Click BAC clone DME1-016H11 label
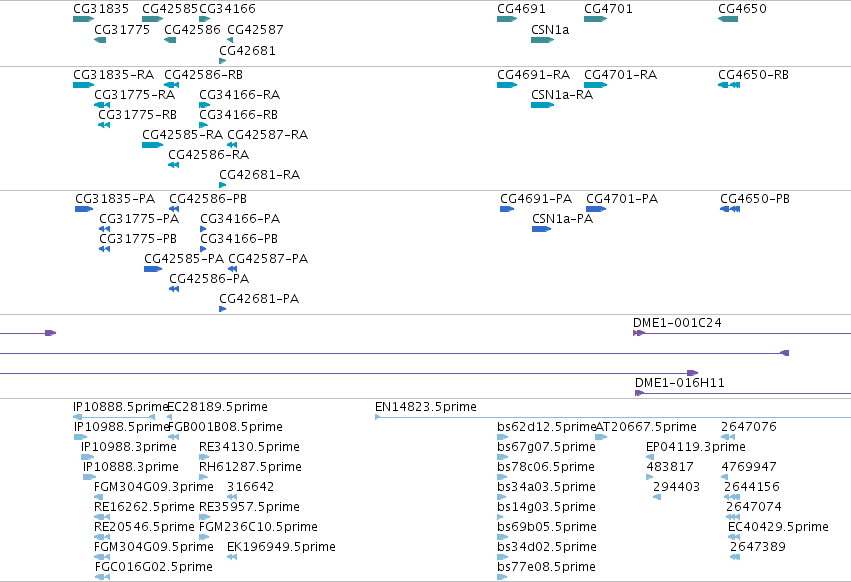The width and height of the screenshot is (851, 582). pos(679,383)
